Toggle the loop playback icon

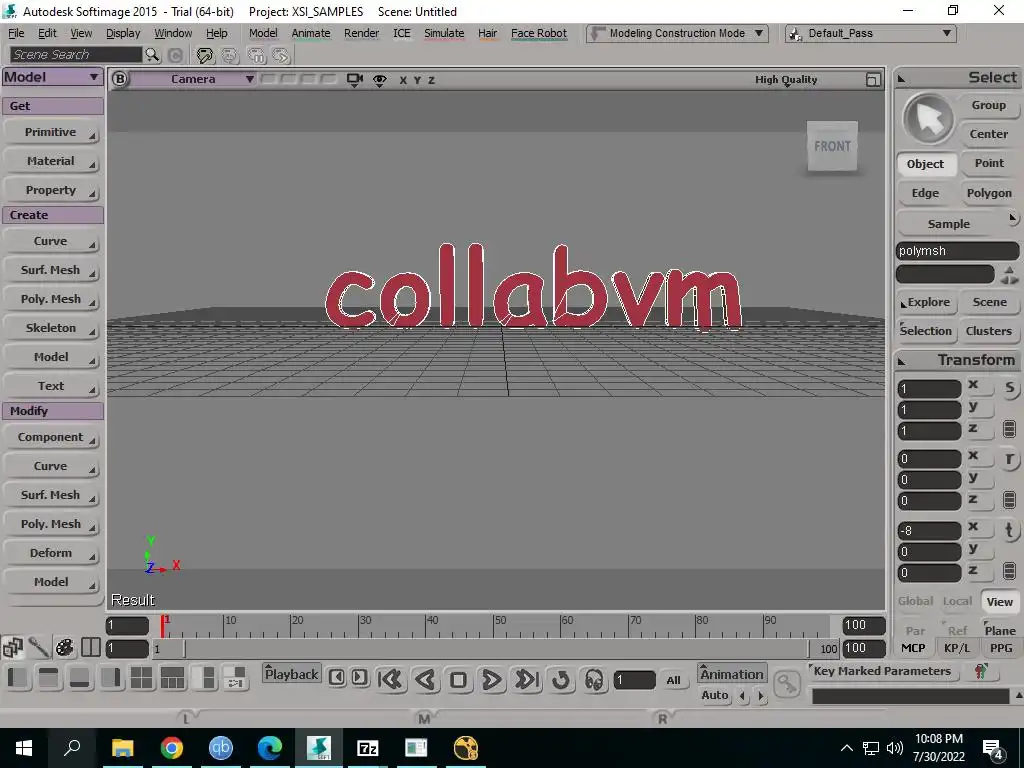[x=560, y=680]
